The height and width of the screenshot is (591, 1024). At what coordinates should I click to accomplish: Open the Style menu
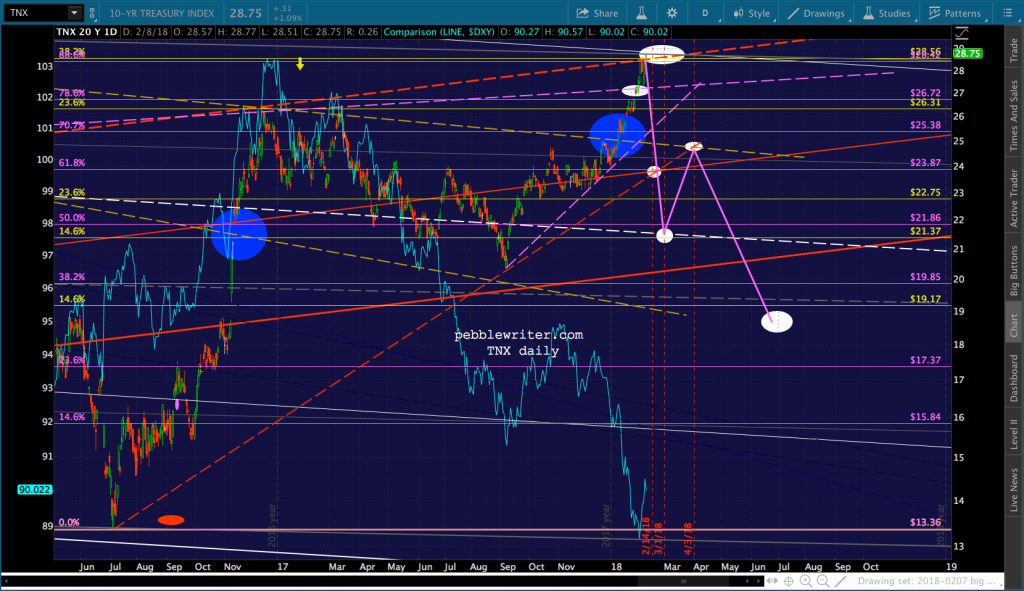[x=752, y=13]
